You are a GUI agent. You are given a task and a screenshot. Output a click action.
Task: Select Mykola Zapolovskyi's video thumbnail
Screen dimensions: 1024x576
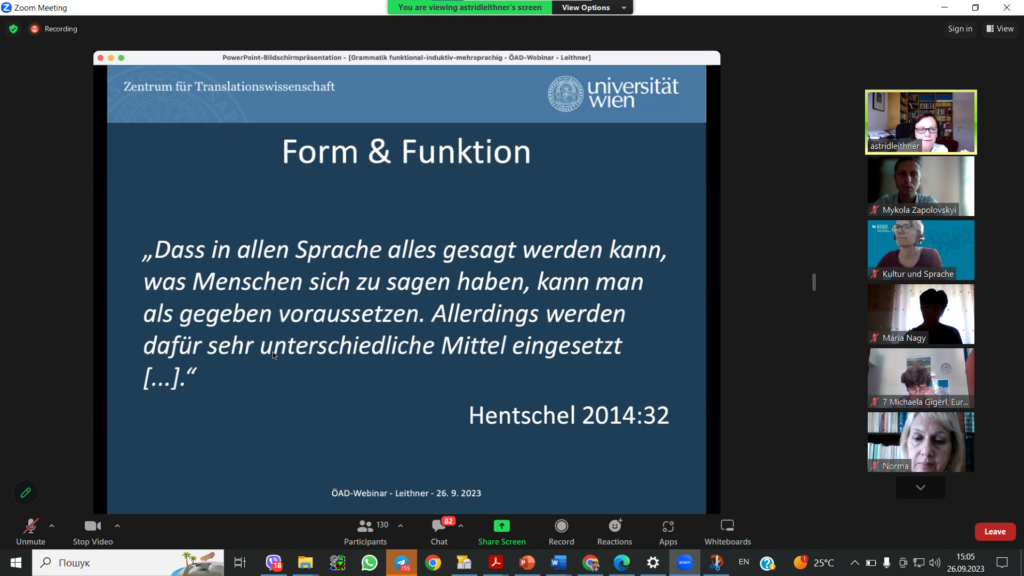pyautogui.click(x=921, y=186)
